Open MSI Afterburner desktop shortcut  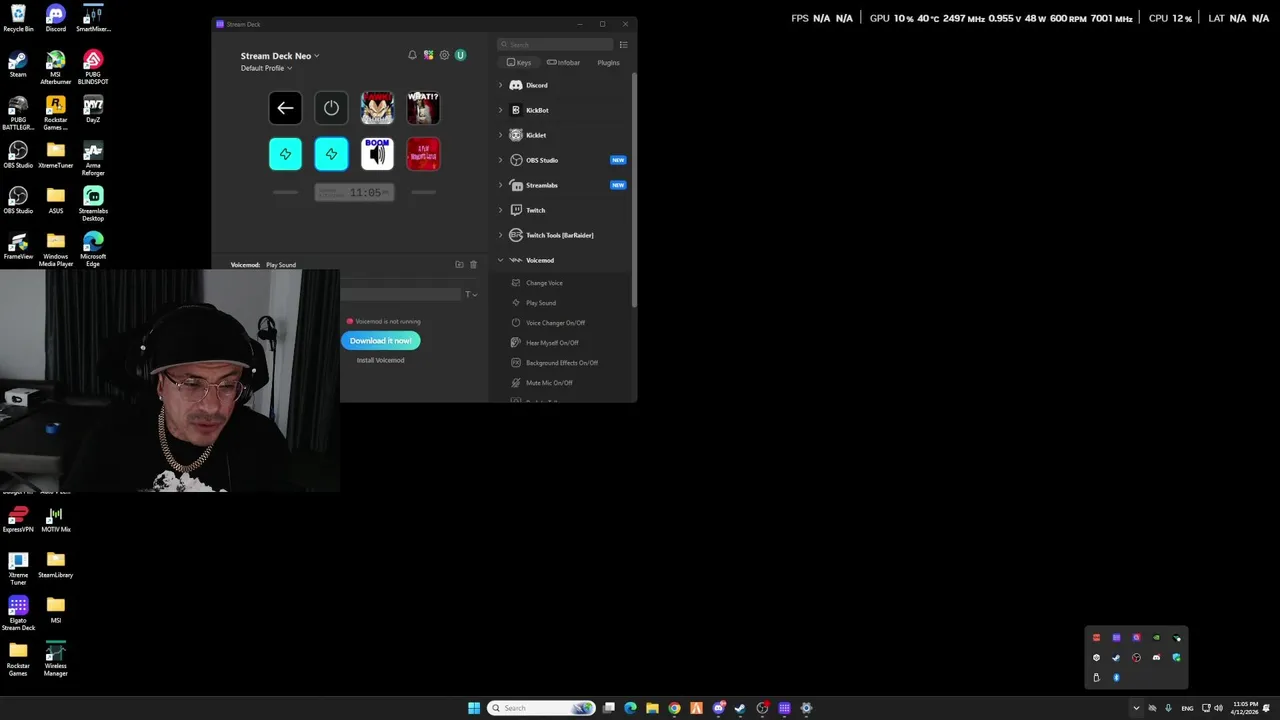tap(56, 68)
